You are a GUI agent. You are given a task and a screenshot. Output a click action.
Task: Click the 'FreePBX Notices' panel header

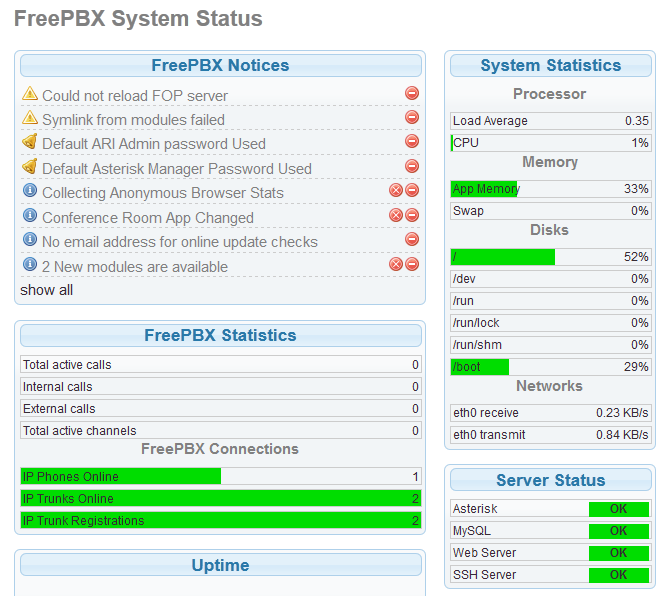point(221,65)
